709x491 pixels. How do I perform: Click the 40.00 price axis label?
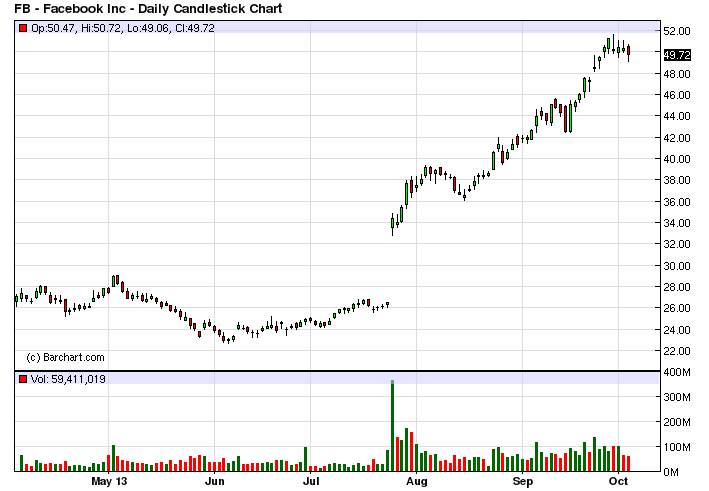(x=677, y=159)
